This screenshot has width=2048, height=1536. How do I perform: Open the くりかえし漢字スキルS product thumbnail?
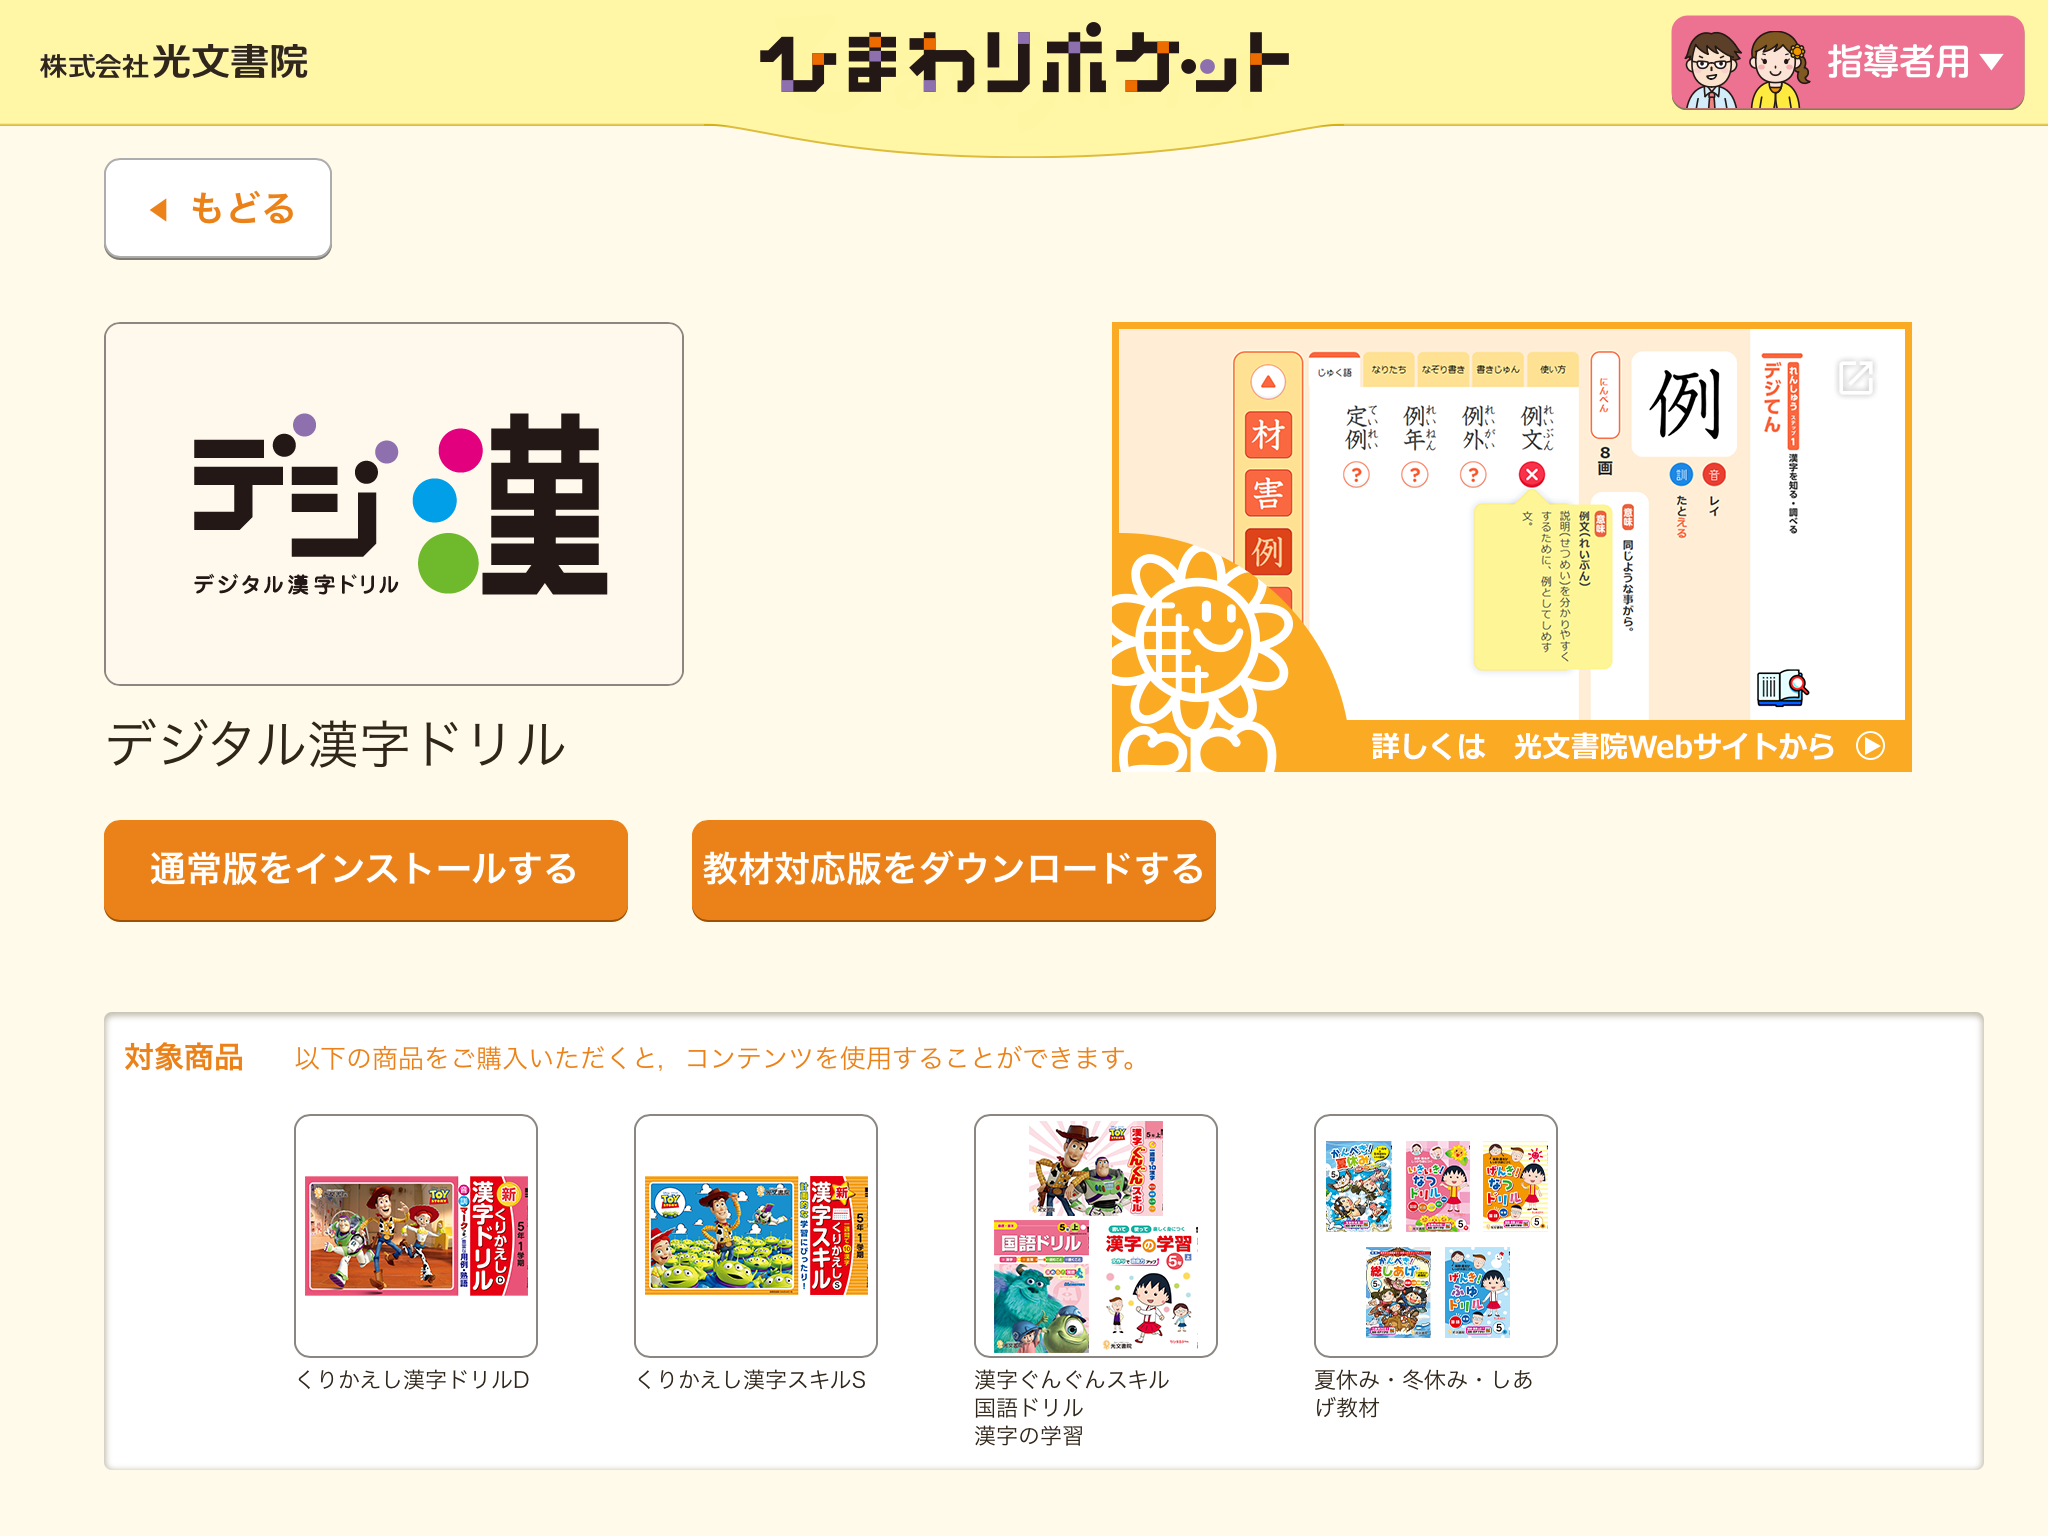[x=756, y=1235]
